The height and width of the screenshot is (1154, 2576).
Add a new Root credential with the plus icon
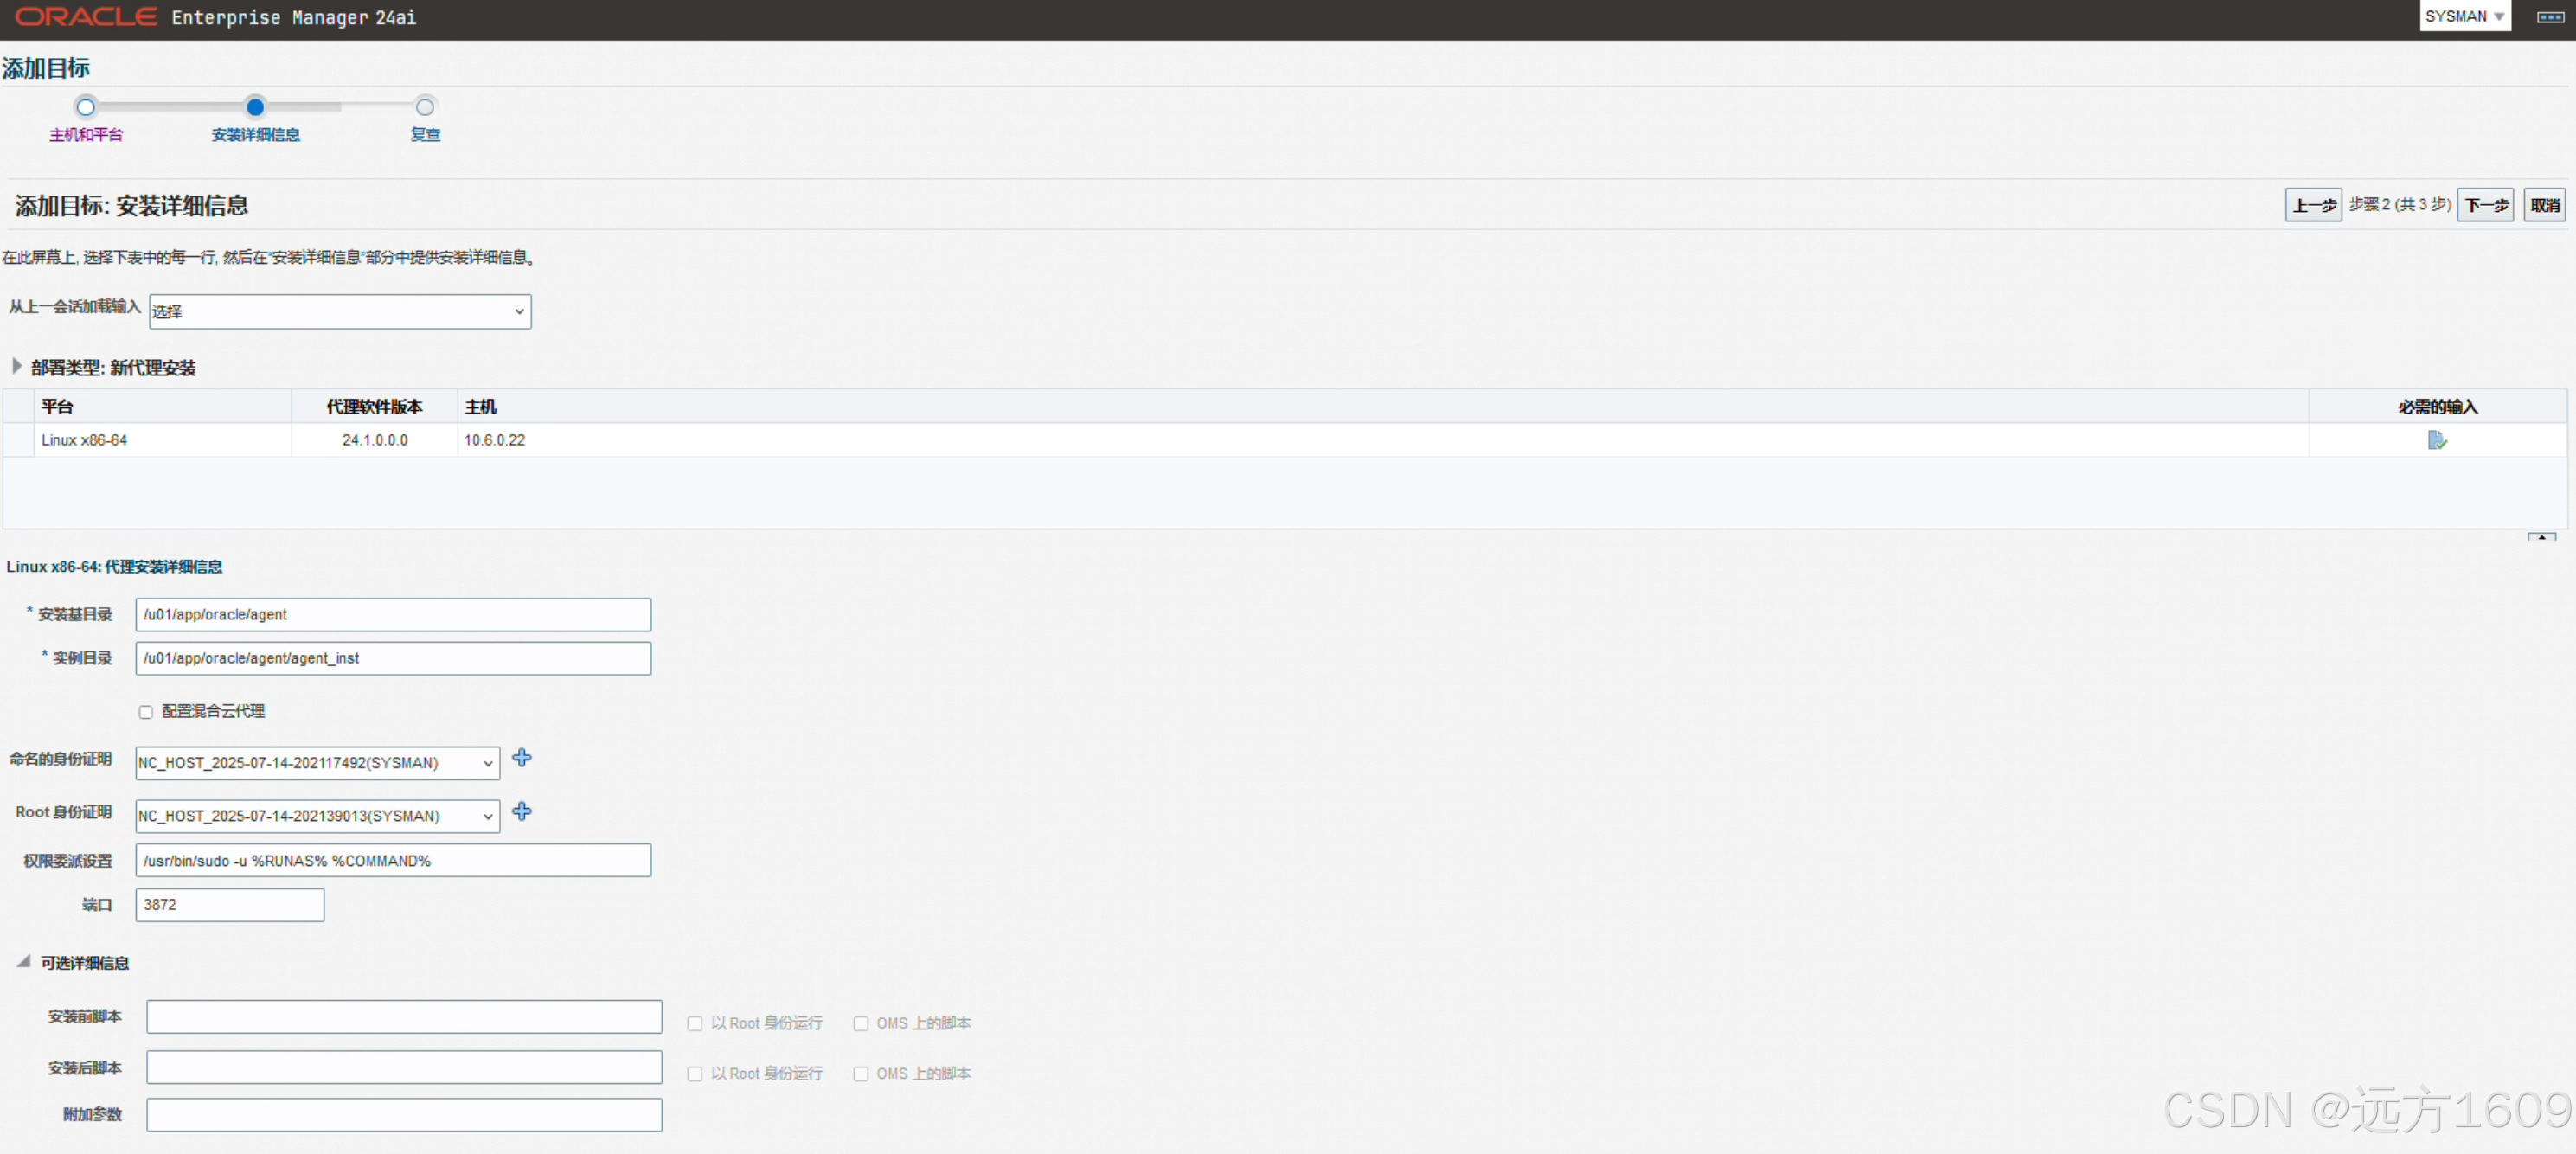(522, 811)
